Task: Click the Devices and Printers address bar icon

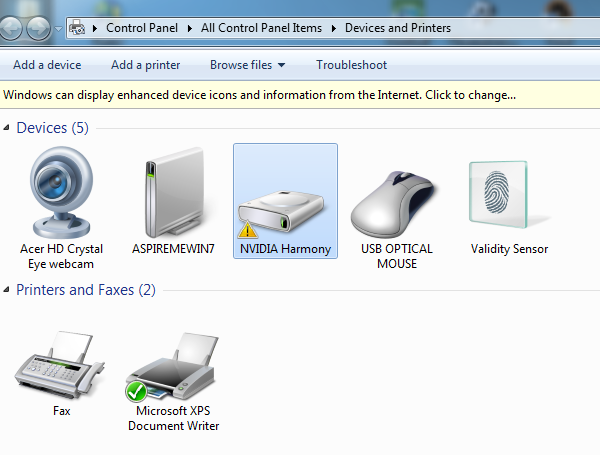Action: pos(77,28)
